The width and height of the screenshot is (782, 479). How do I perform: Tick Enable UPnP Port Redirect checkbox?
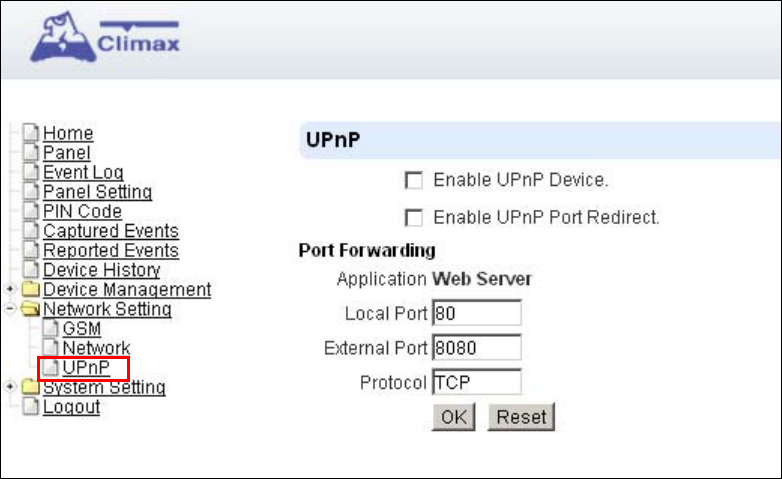tap(413, 218)
